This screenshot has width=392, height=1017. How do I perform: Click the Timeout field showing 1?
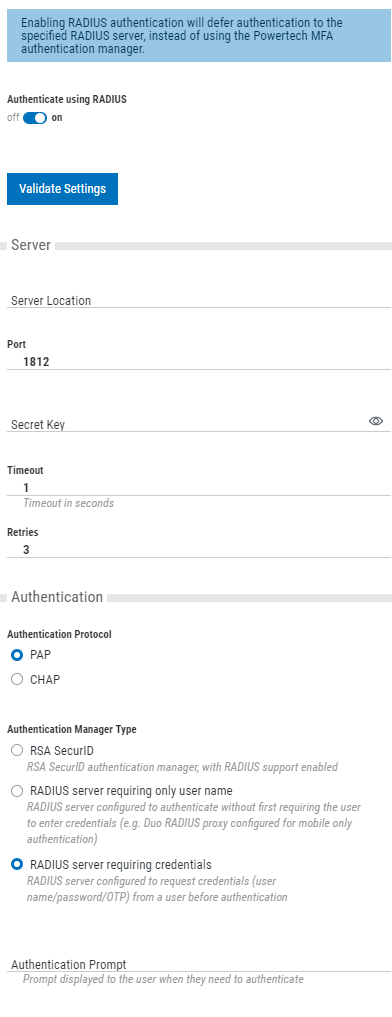point(199,487)
